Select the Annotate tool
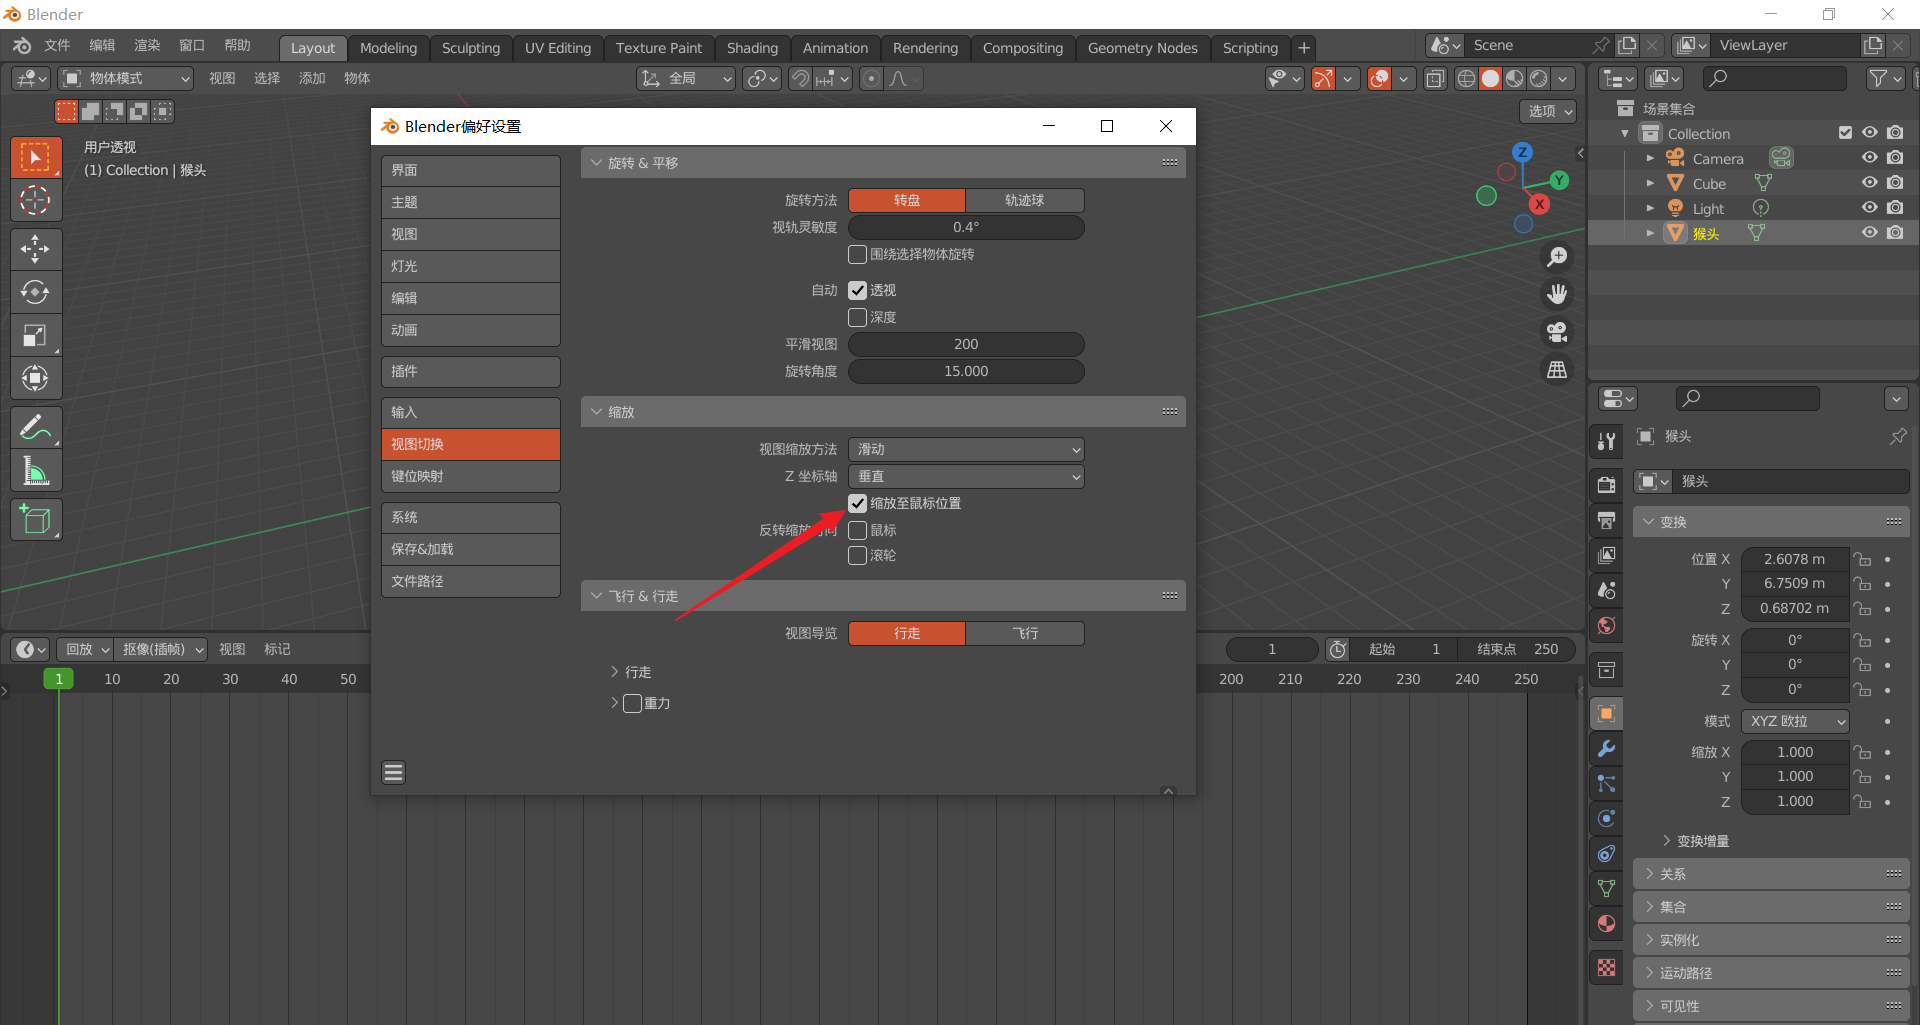Screen dimensions: 1920x1025 36,427
